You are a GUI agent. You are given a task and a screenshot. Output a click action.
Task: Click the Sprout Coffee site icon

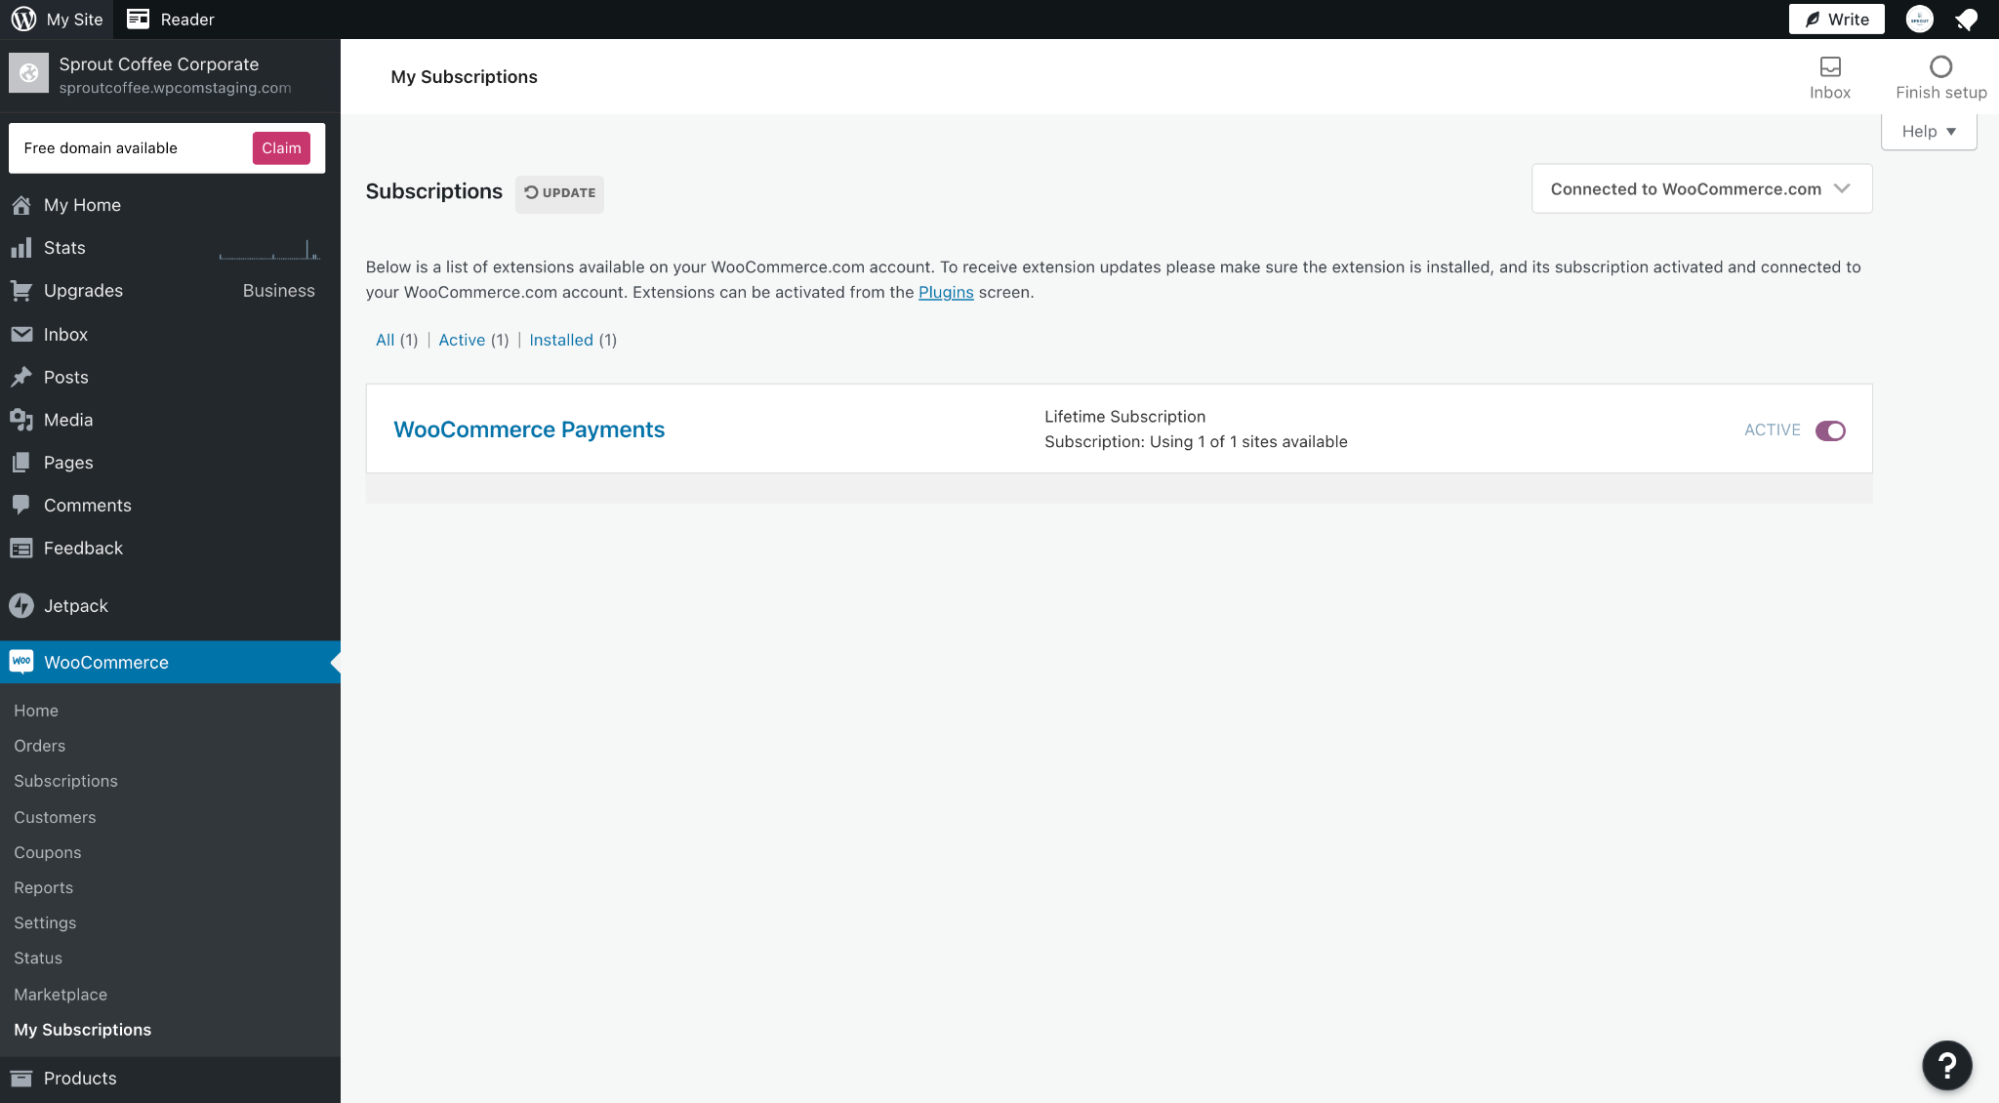[x=28, y=74]
